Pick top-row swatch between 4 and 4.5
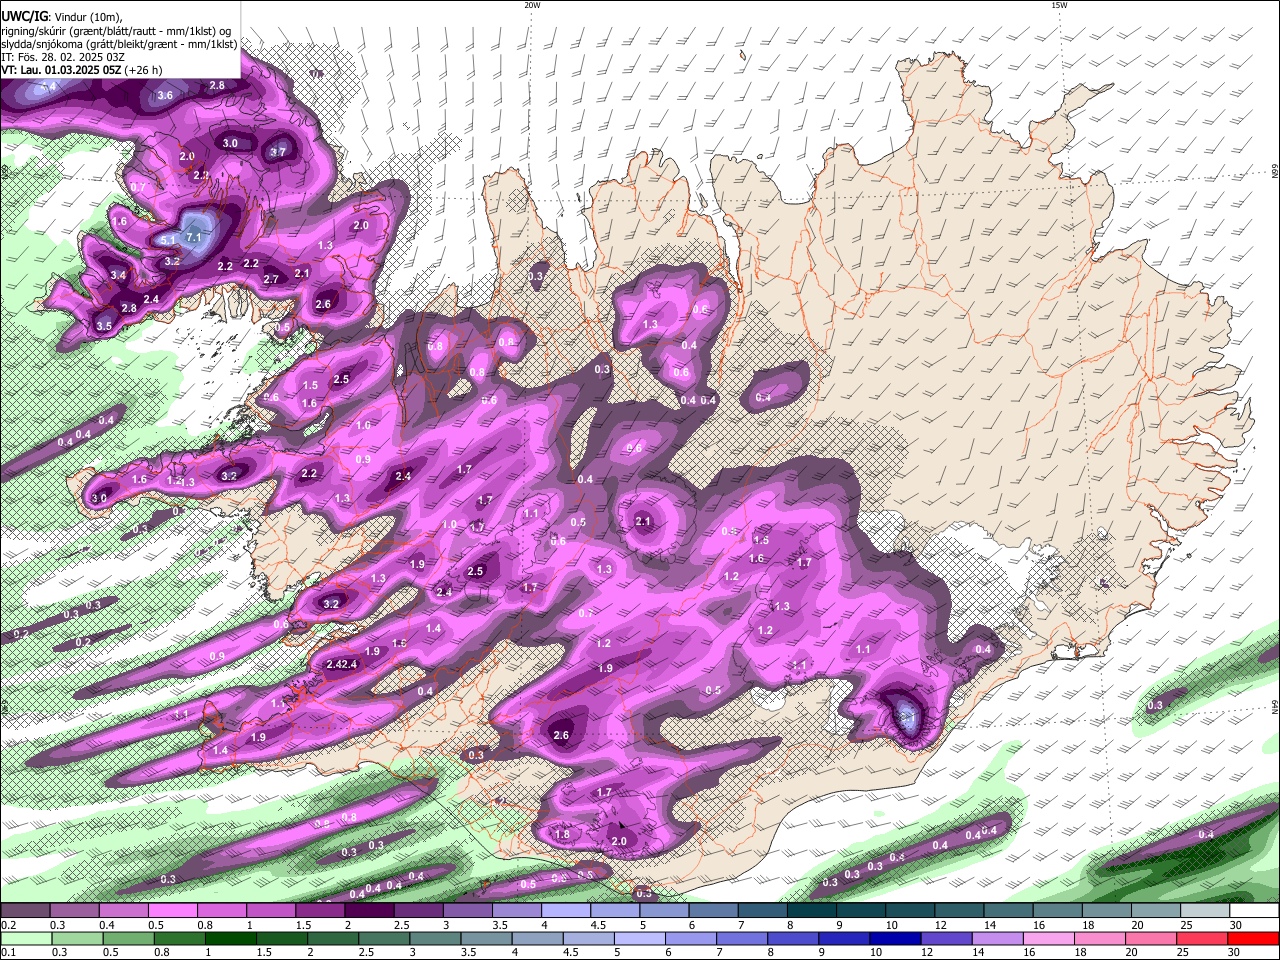The height and width of the screenshot is (960, 1280). coord(565,911)
